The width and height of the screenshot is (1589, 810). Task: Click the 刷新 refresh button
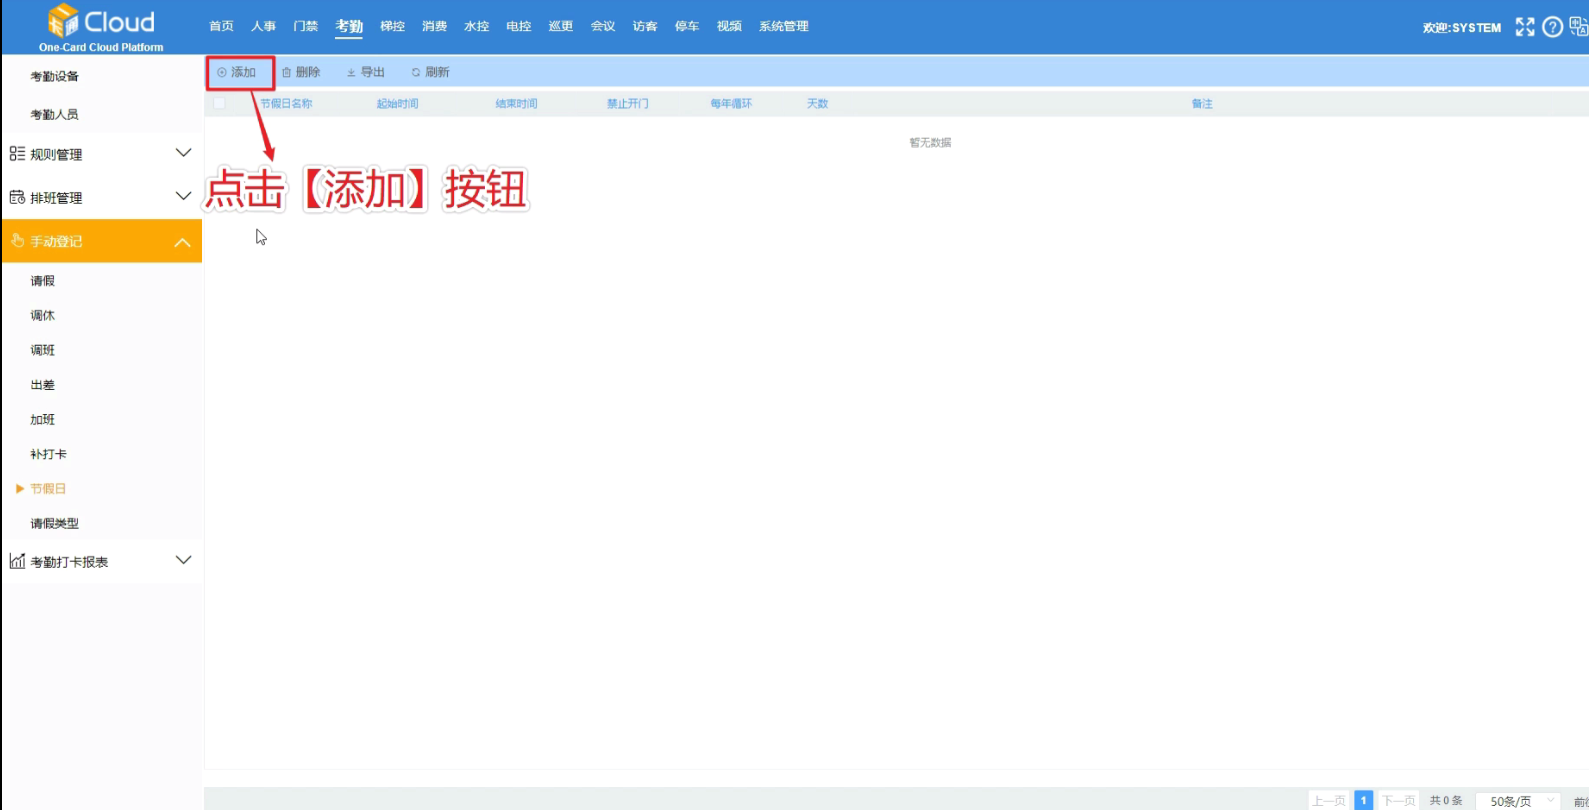[431, 72]
